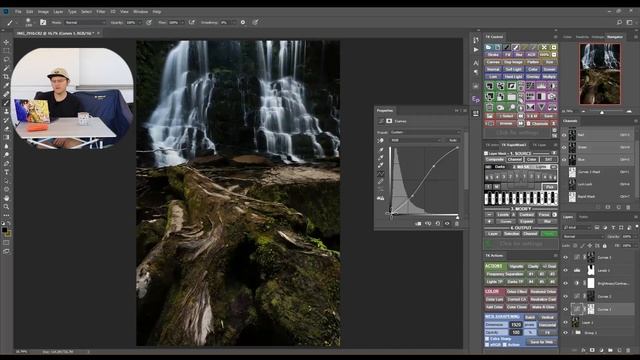Open RGB channel dropdown in Curves
640x360 pixels.
click(x=416, y=140)
